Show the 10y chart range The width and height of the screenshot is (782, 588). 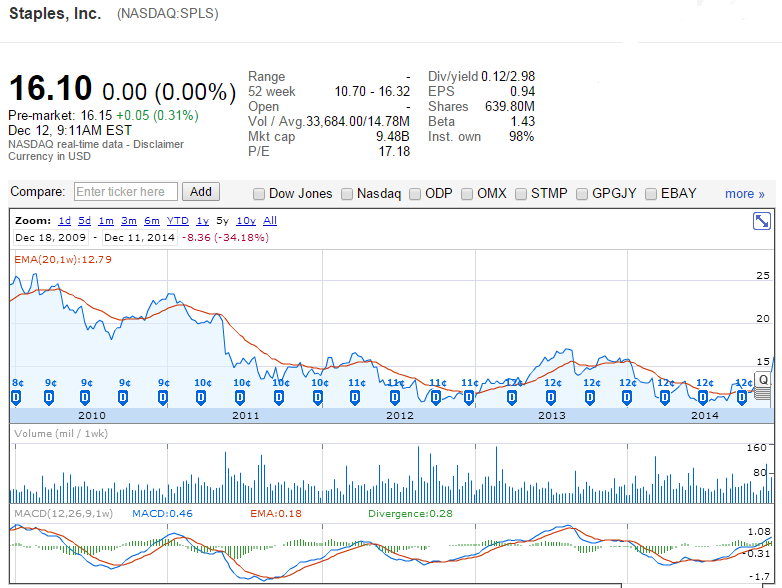click(x=246, y=220)
